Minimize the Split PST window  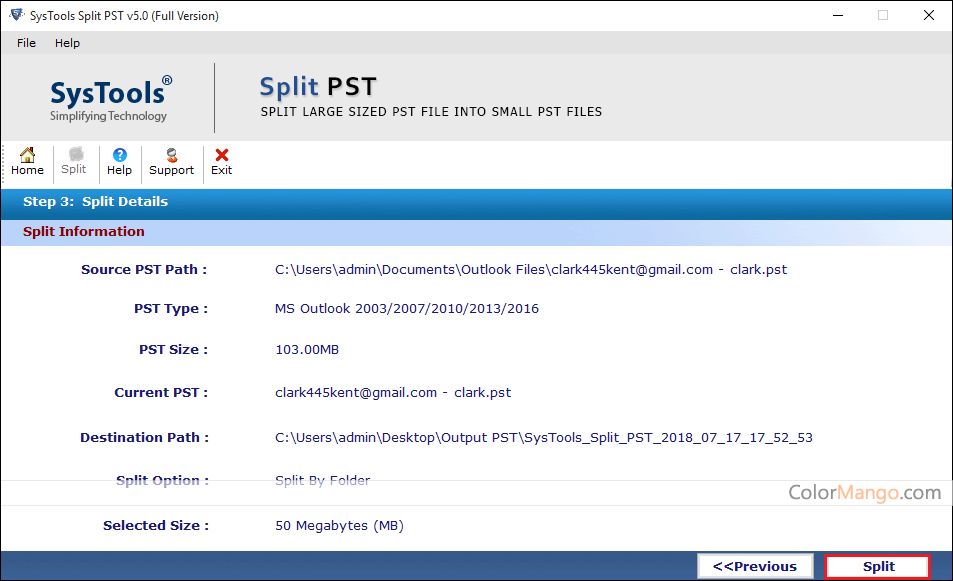click(836, 15)
